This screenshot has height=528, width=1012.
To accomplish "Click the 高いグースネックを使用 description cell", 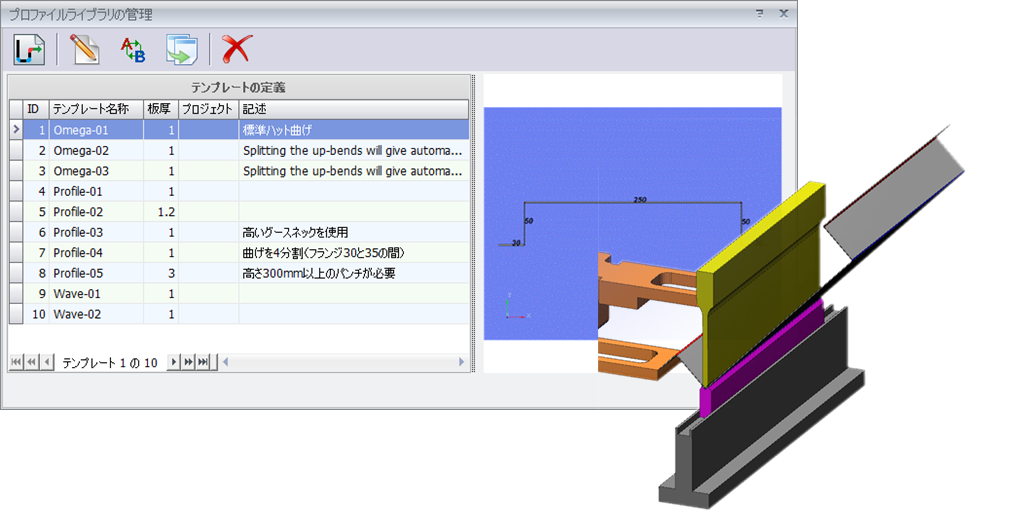I will click(x=354, y=232).
